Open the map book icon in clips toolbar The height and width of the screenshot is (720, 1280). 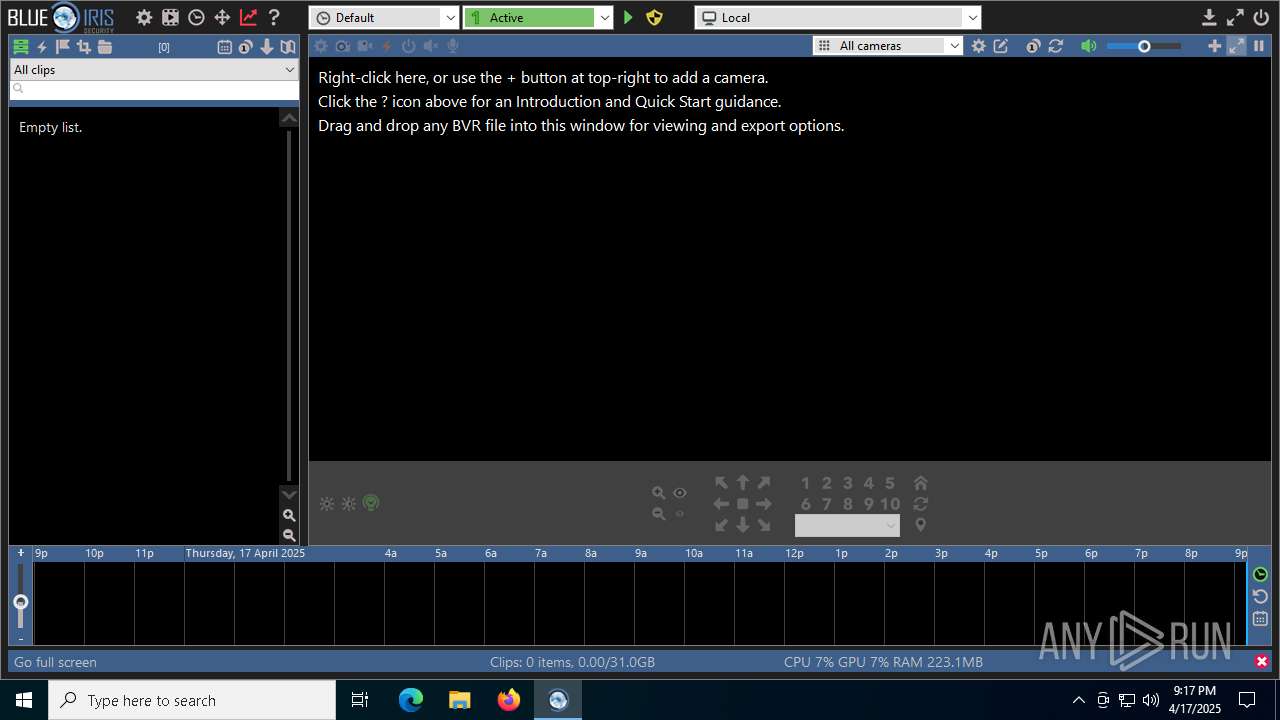288,47
